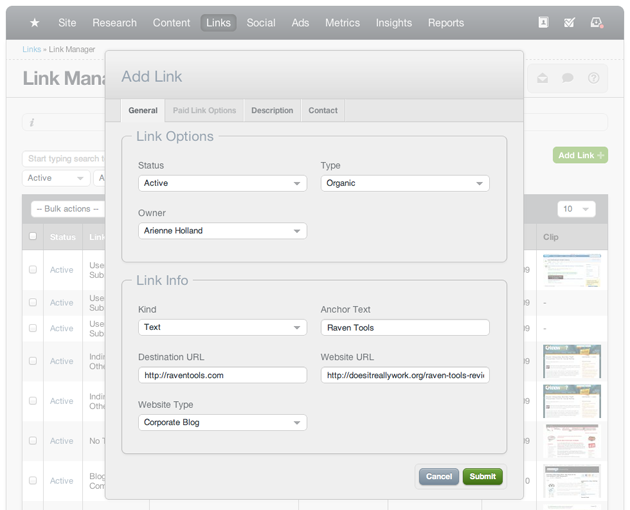Viewport: 630px width, 510px height.
Task: Click the 'Start typing search' field
Action: tap(64, 159)
